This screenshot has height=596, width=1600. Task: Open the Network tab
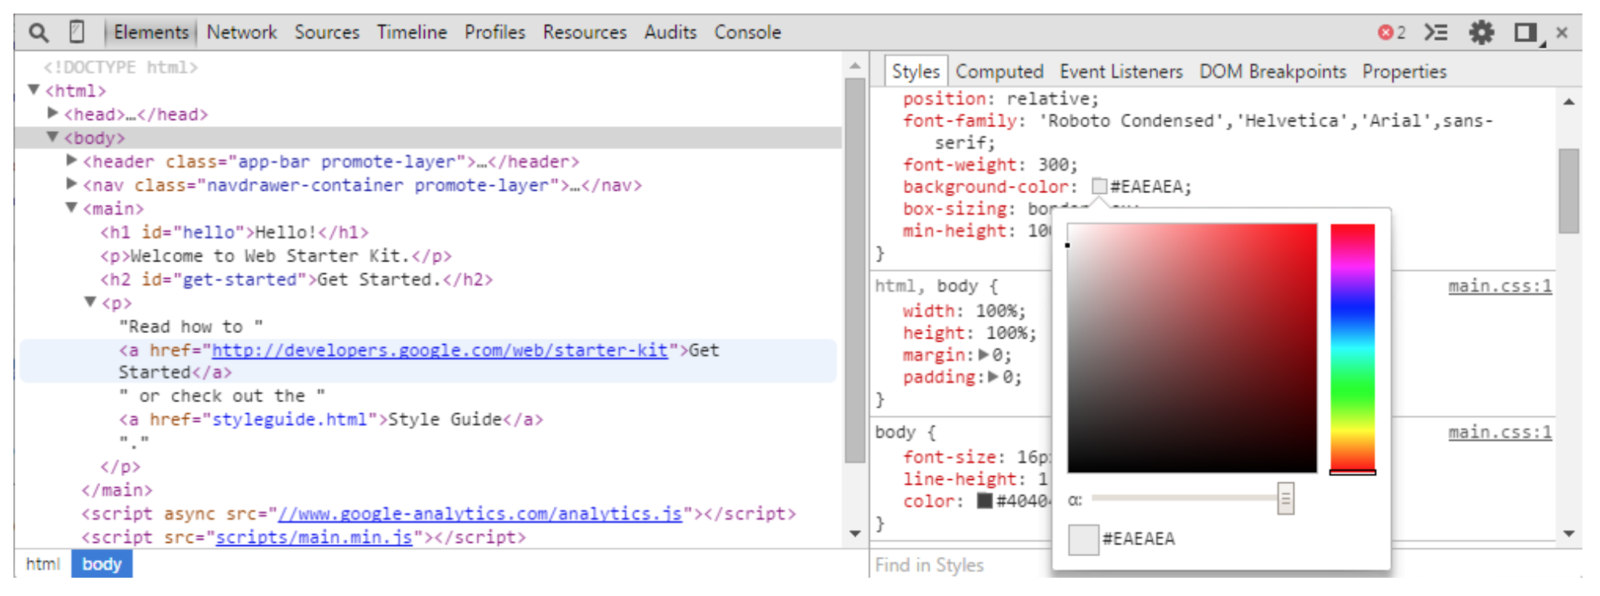(242, 32)
